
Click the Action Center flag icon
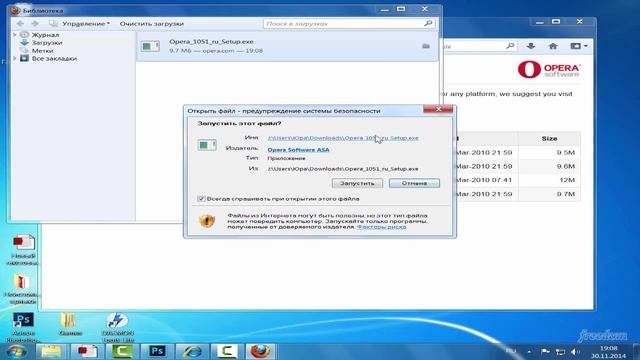coord(545,351)
